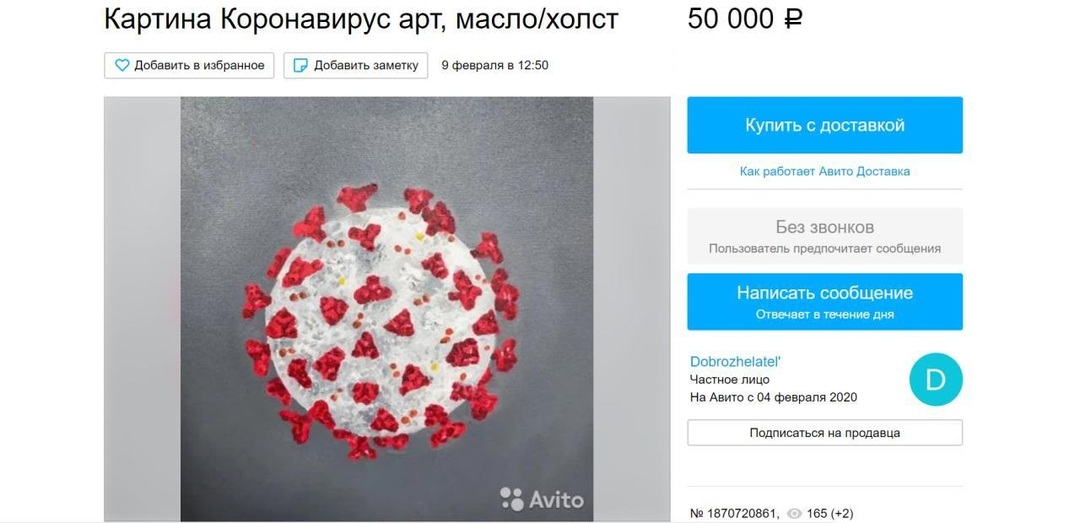Open the coronavirus painting photo
The height and width of the screenshot is (523, 1080).
click(x=386, y=309)
